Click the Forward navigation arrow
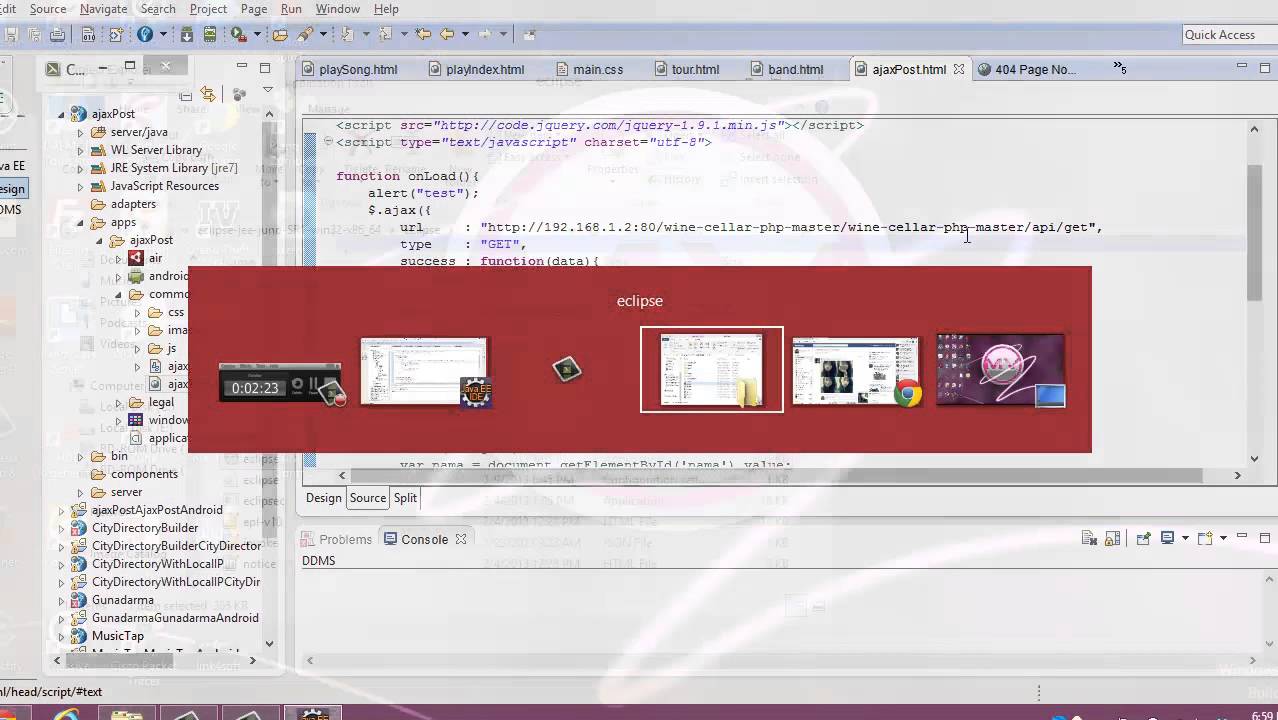The image size is (1278, 720). [x=485, y=35]
